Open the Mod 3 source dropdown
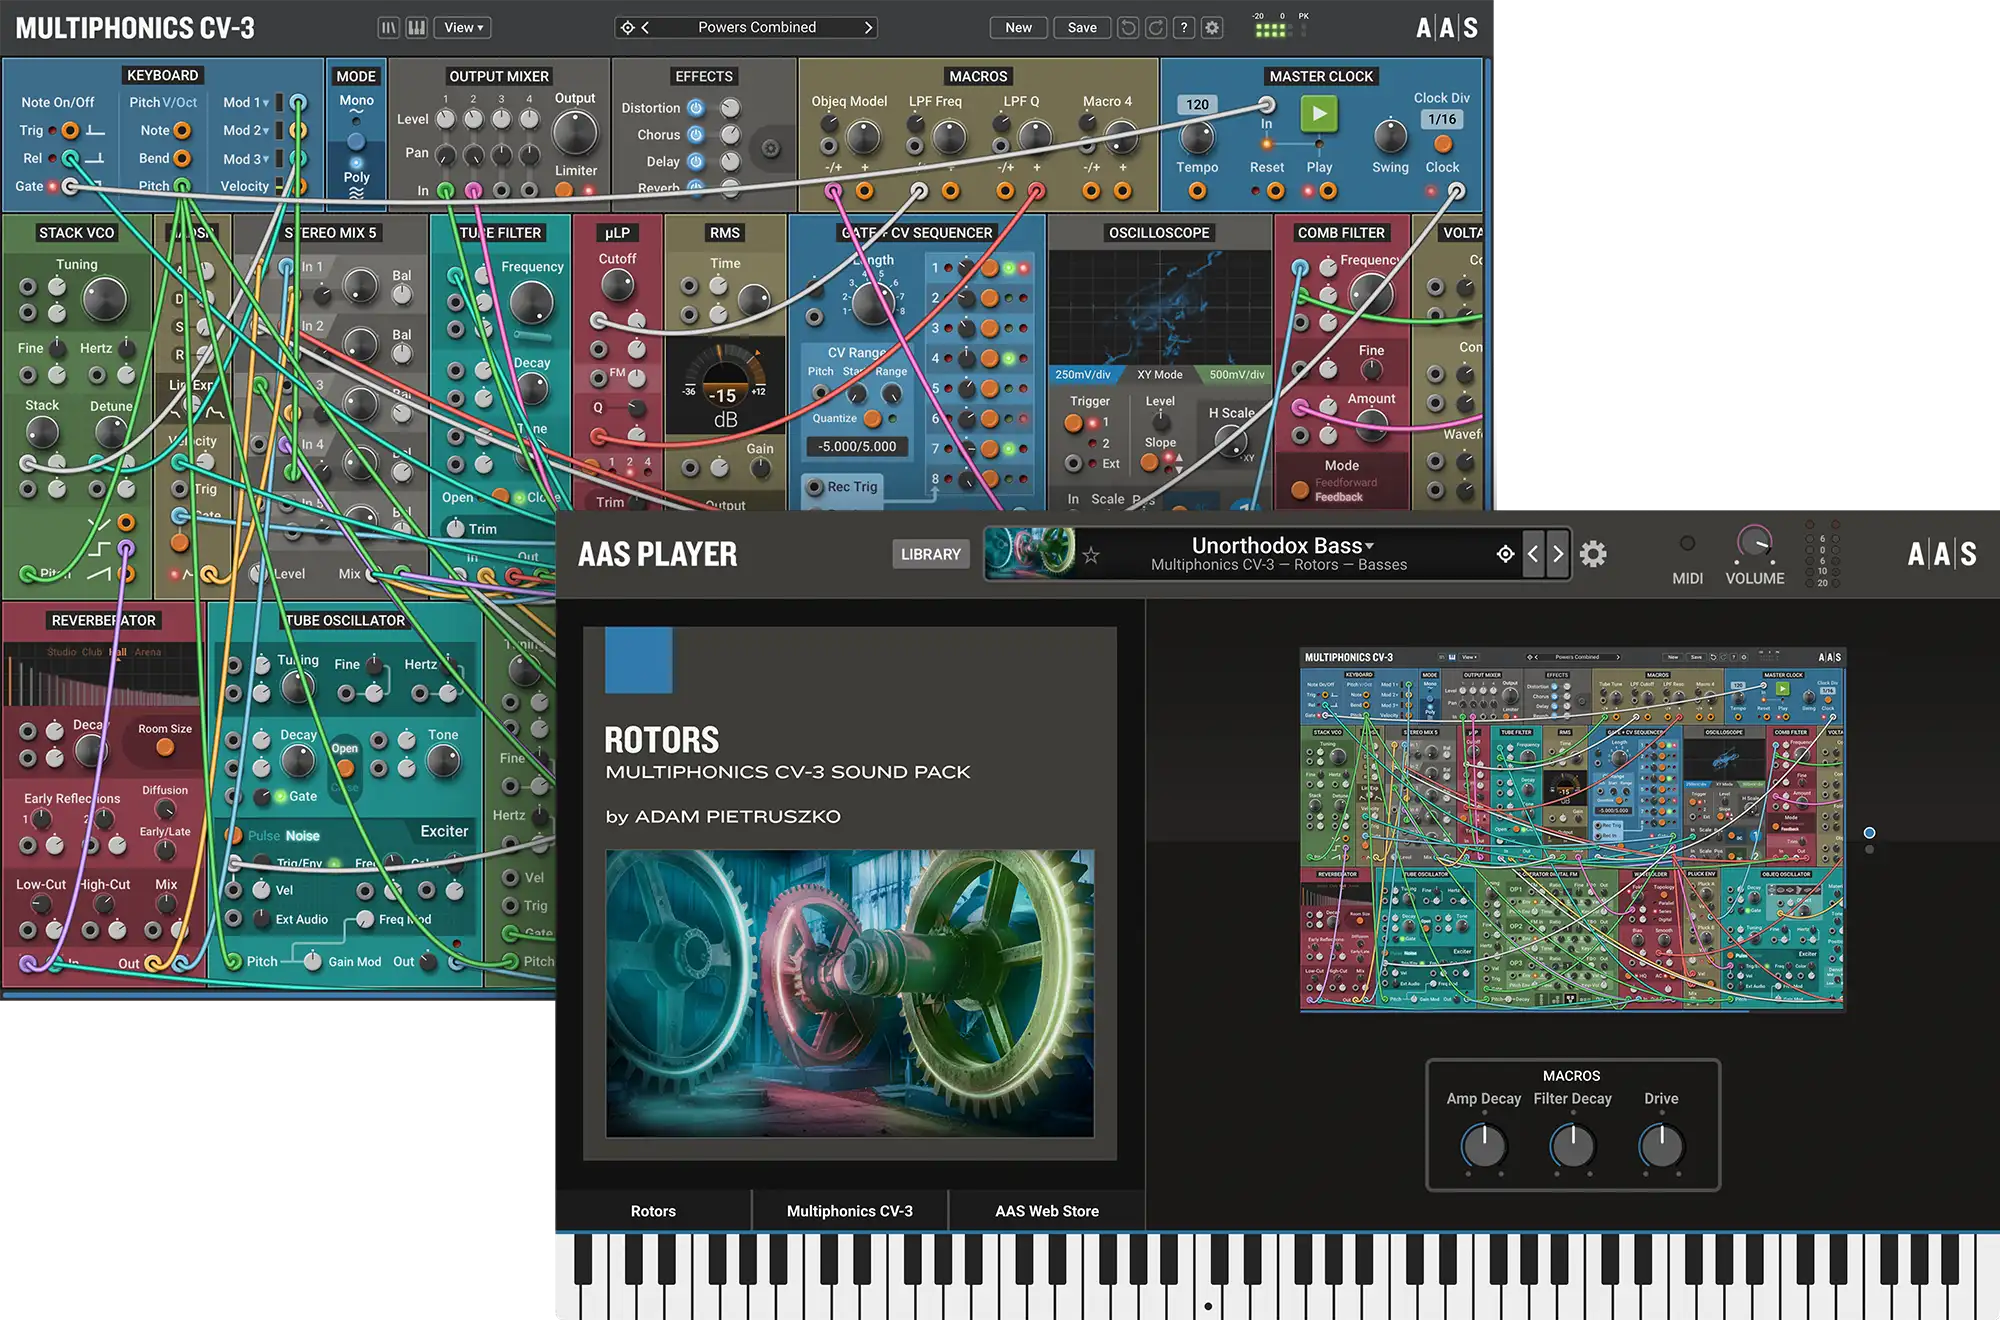2000x1320 pixels. 246,159
